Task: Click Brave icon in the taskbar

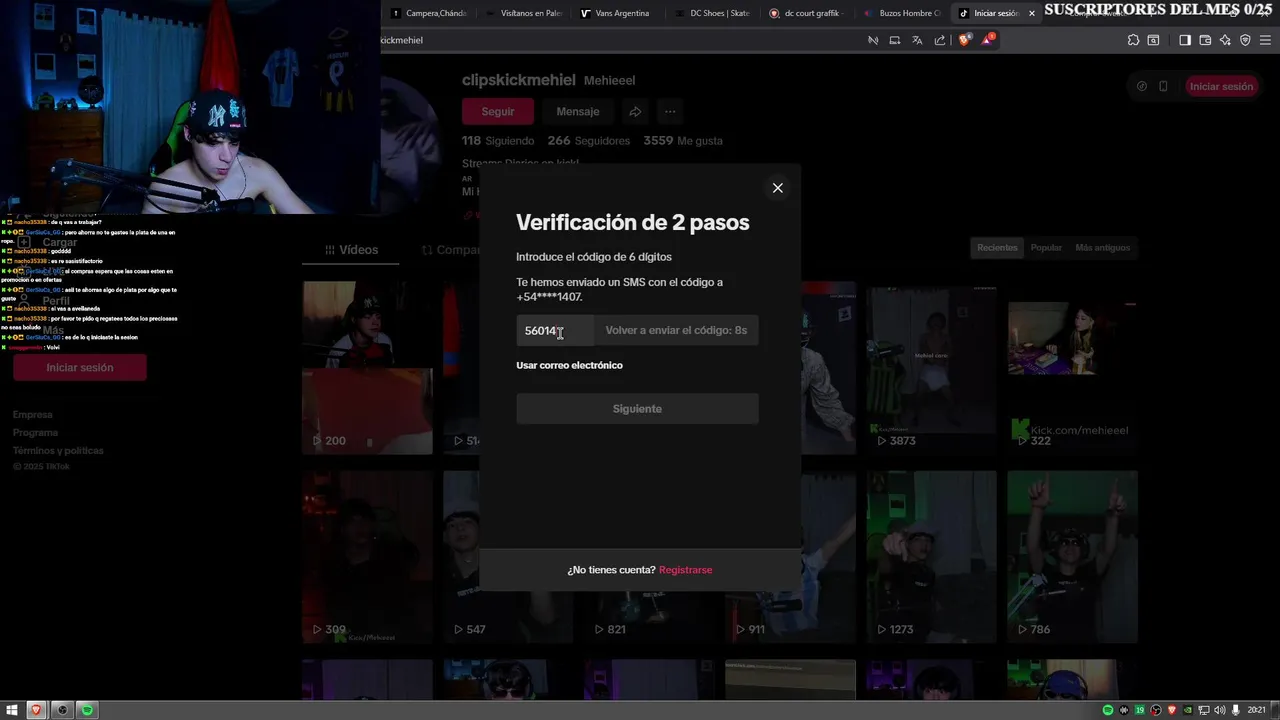Action: (x=37, y=710)
